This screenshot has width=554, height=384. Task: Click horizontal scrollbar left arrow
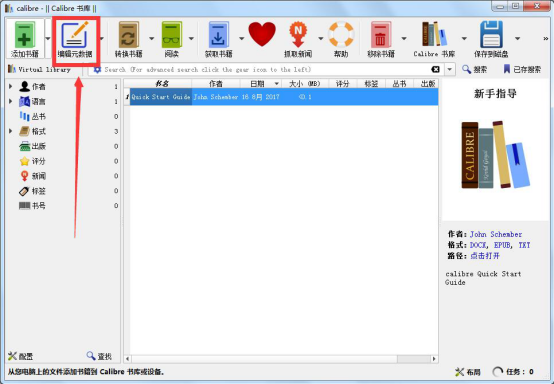click(x=127, y=359)
